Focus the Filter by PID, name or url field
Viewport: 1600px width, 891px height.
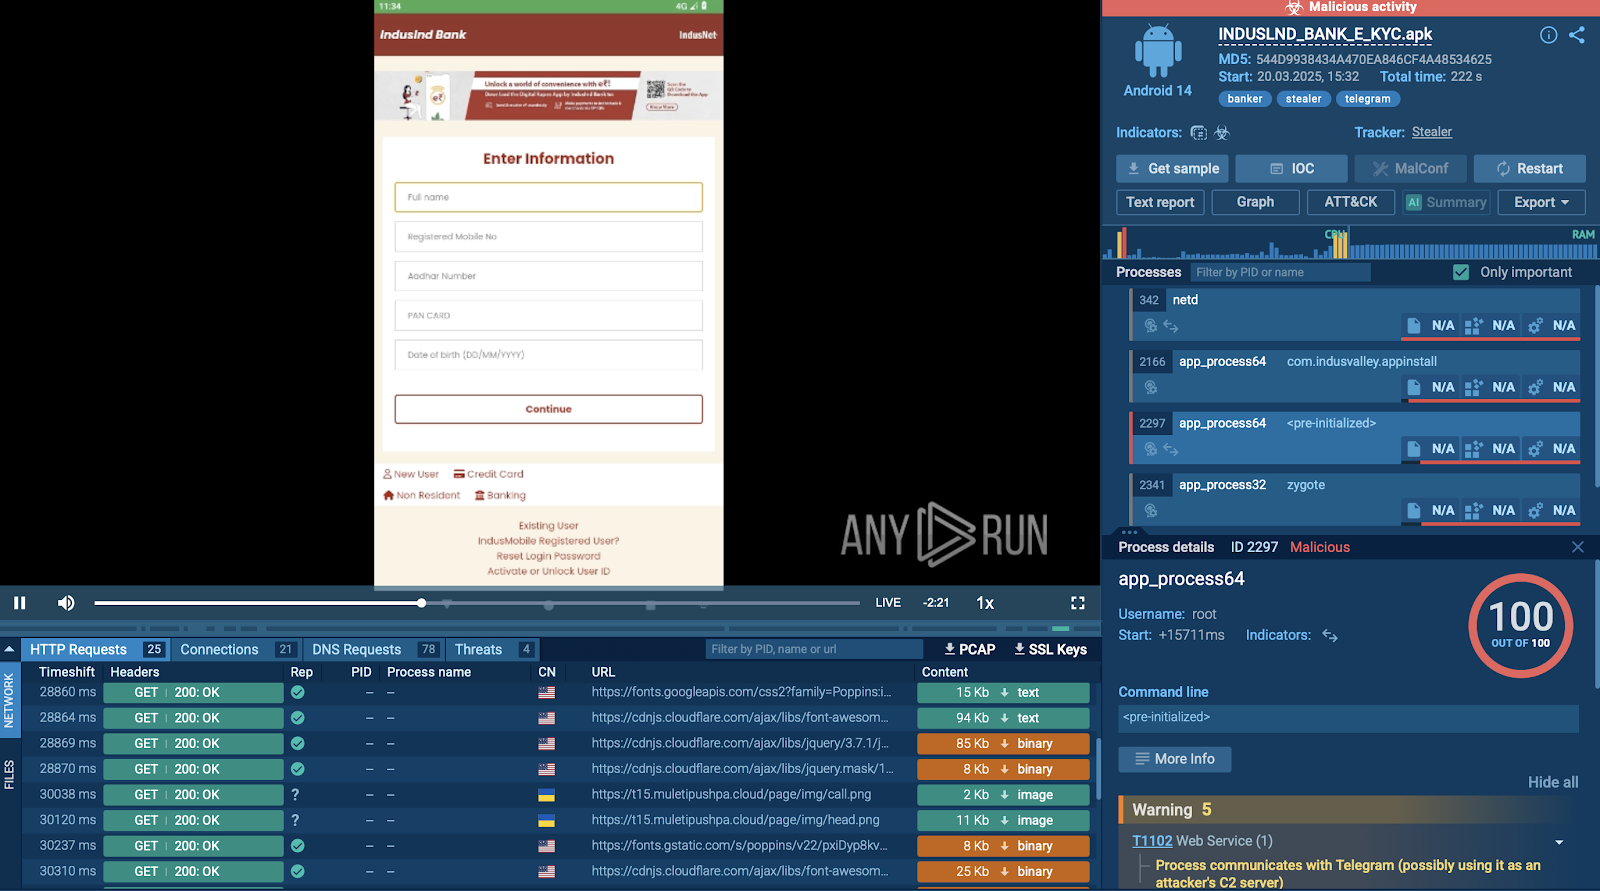coord(814,649)
